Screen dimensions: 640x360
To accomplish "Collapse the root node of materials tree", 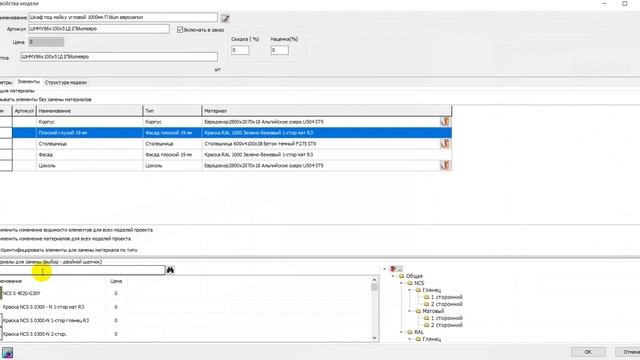I will tap(384, 269).
